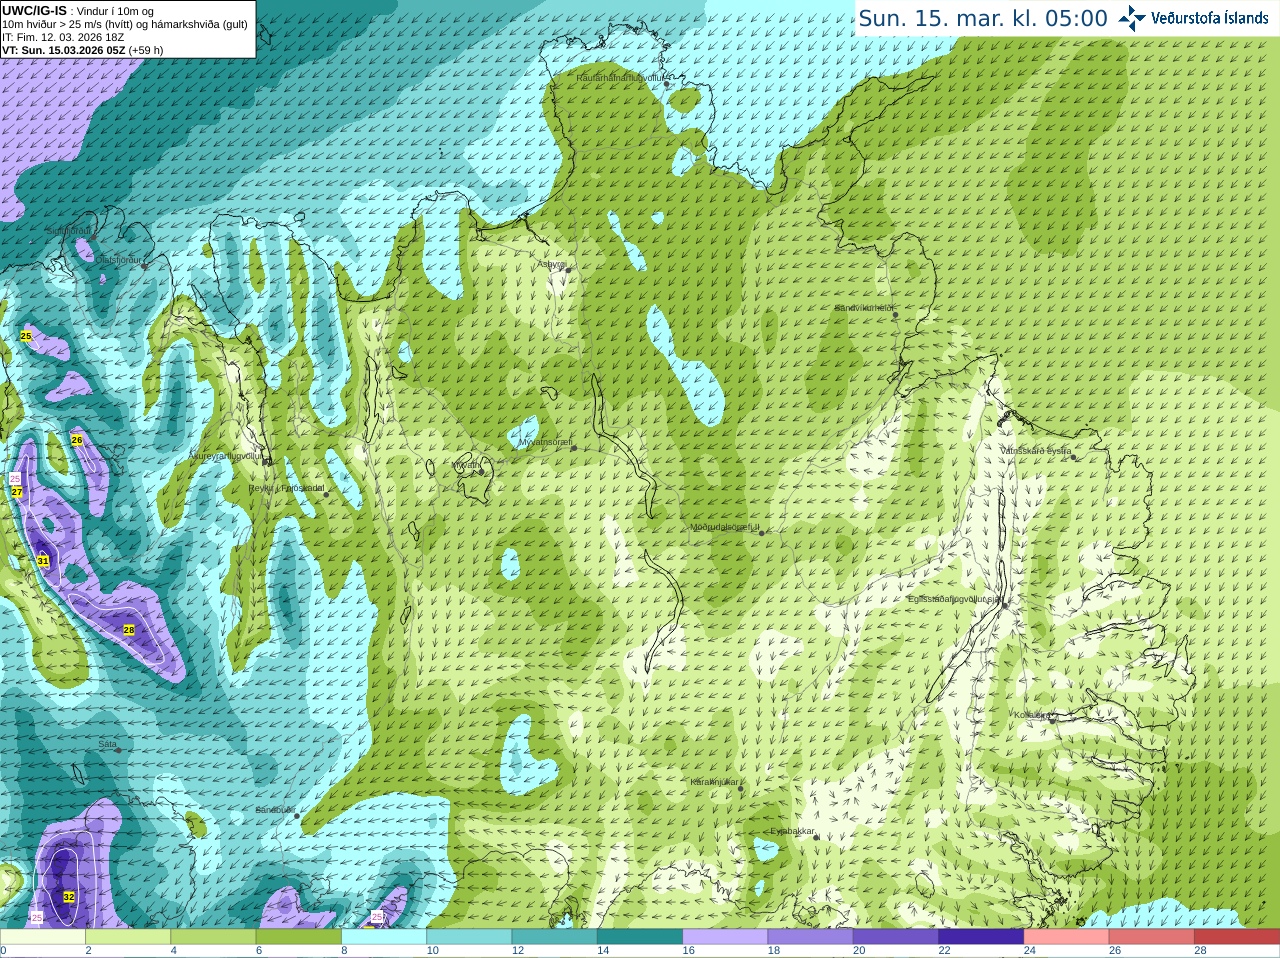Viewport: 1280px width, 958px height.
Task: Click the 6–8 m/s green legend swatch
Action: click(x=298, y=937)
